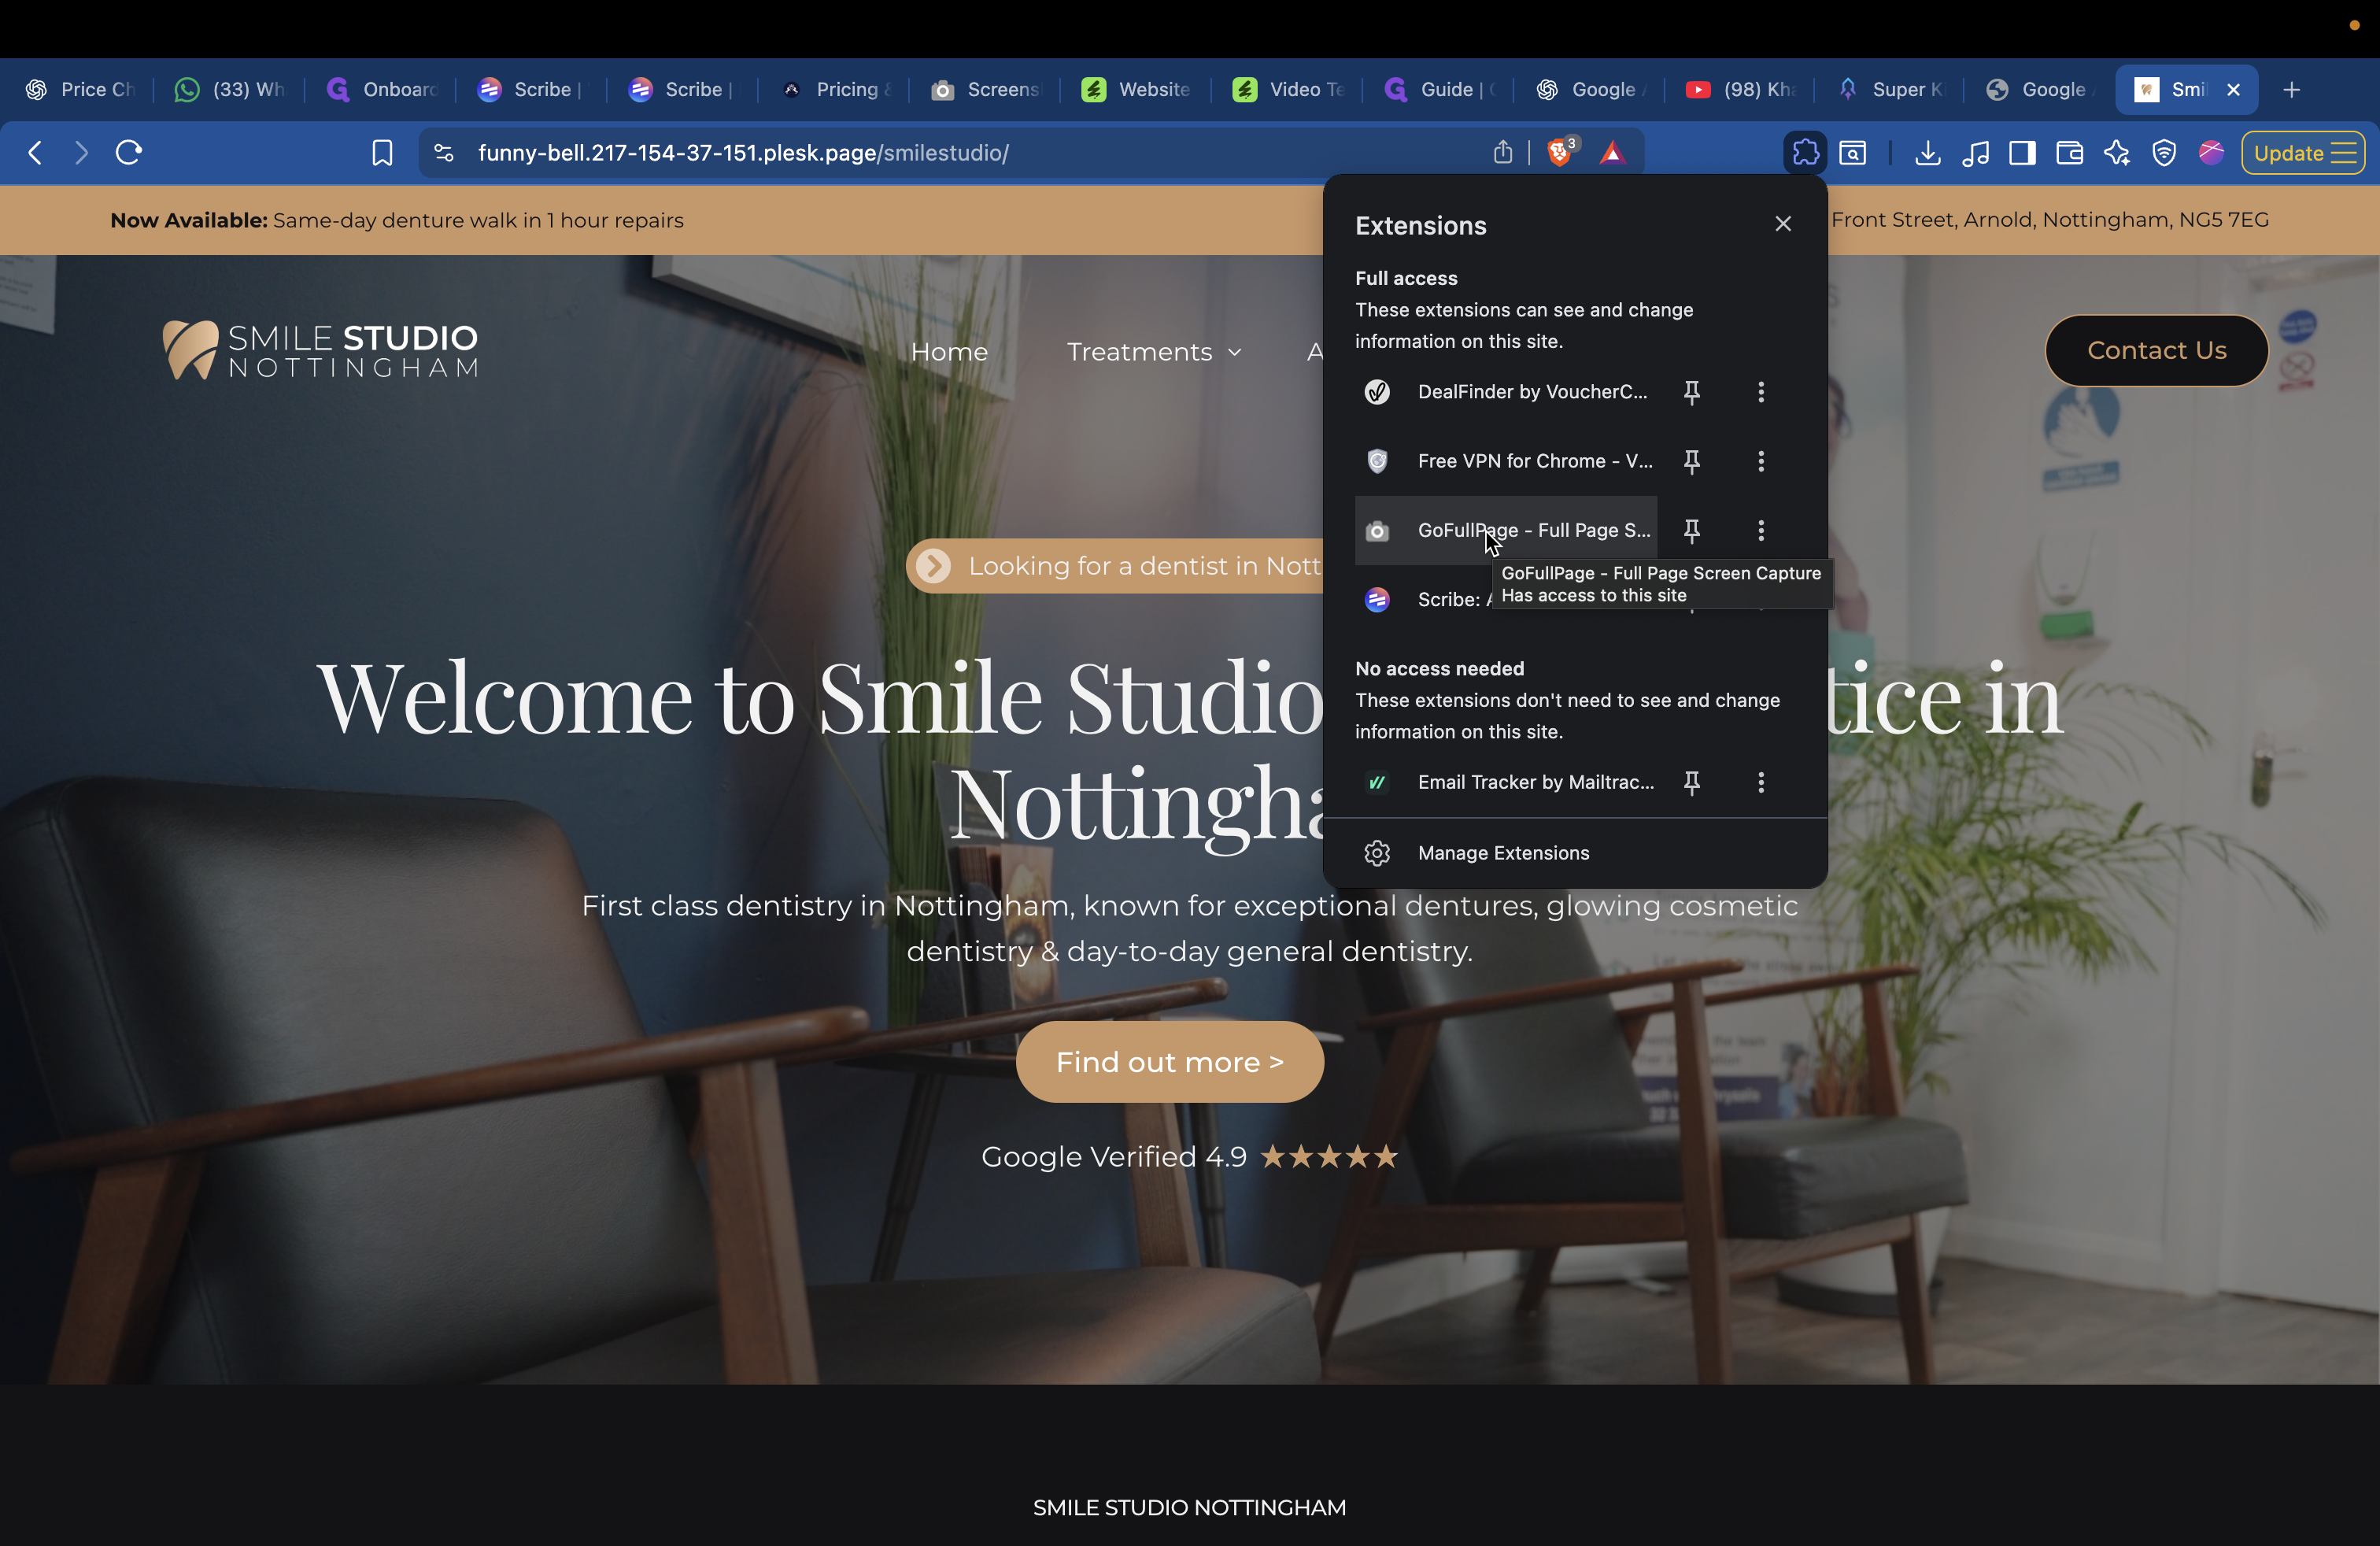Click the Brave VPN shield icon
The image size is (2380, 1546).
point(2164,153)
